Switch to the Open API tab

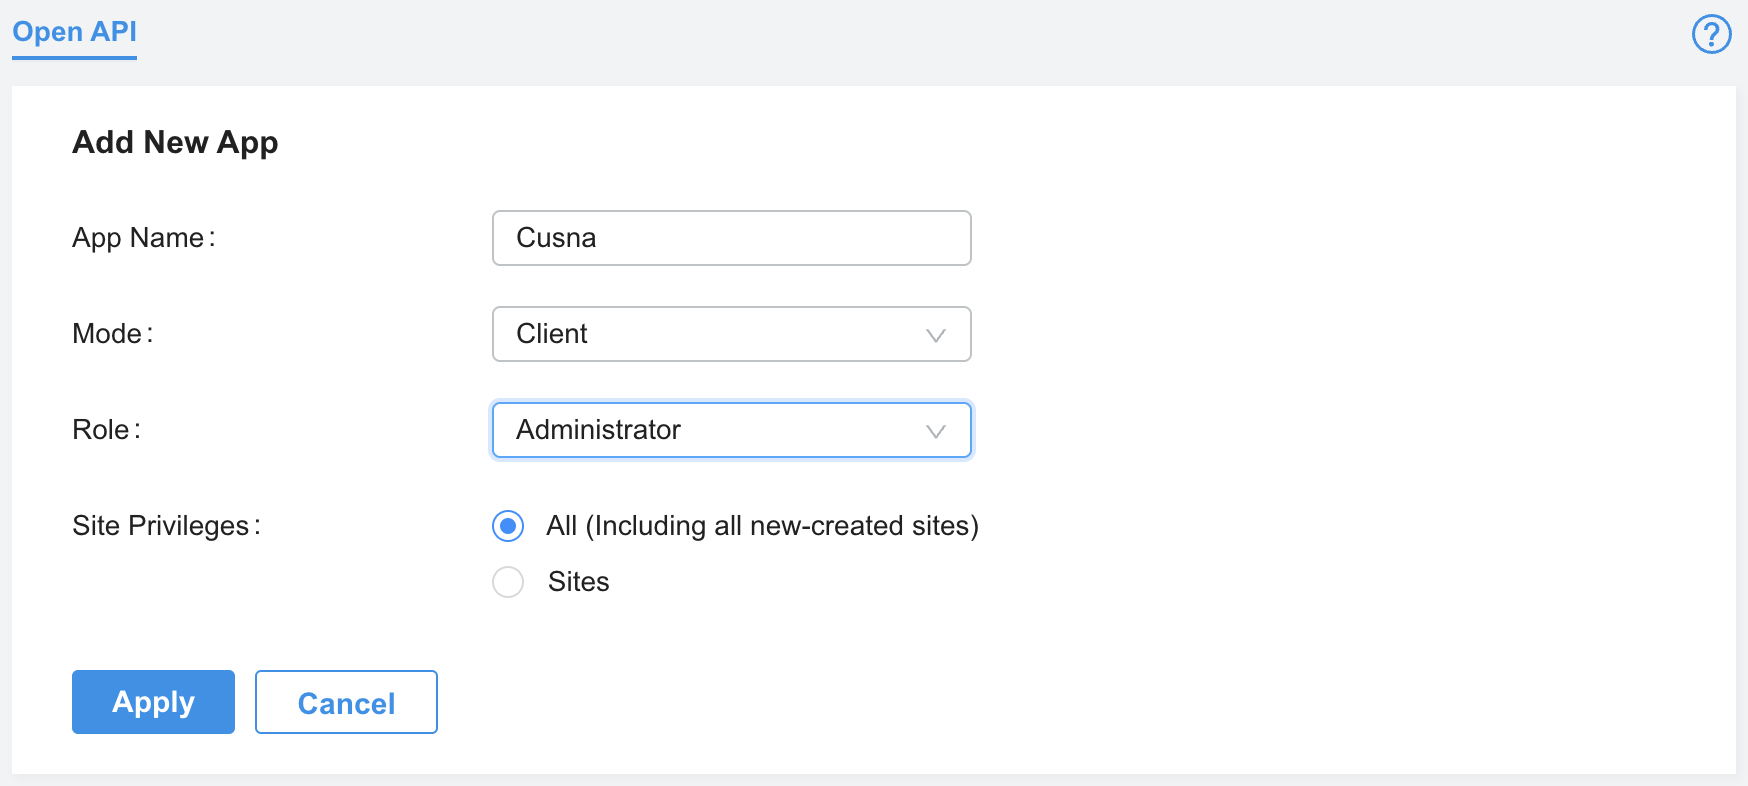click(74, 32)
